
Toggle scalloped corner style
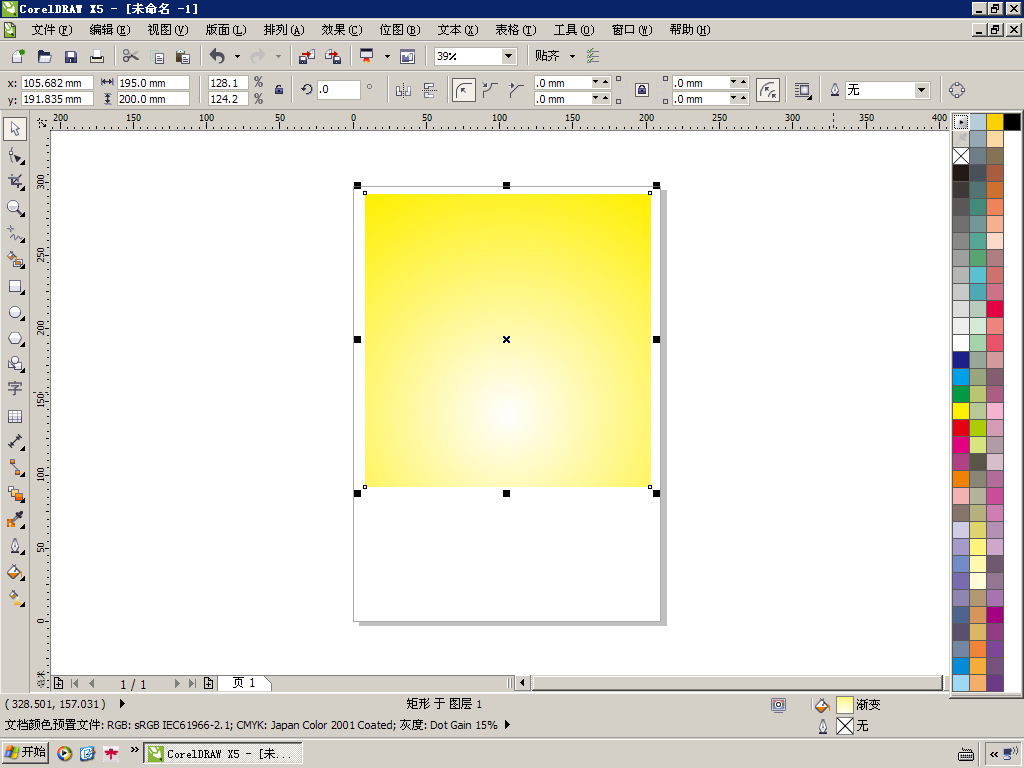click(x=490, y=90)
